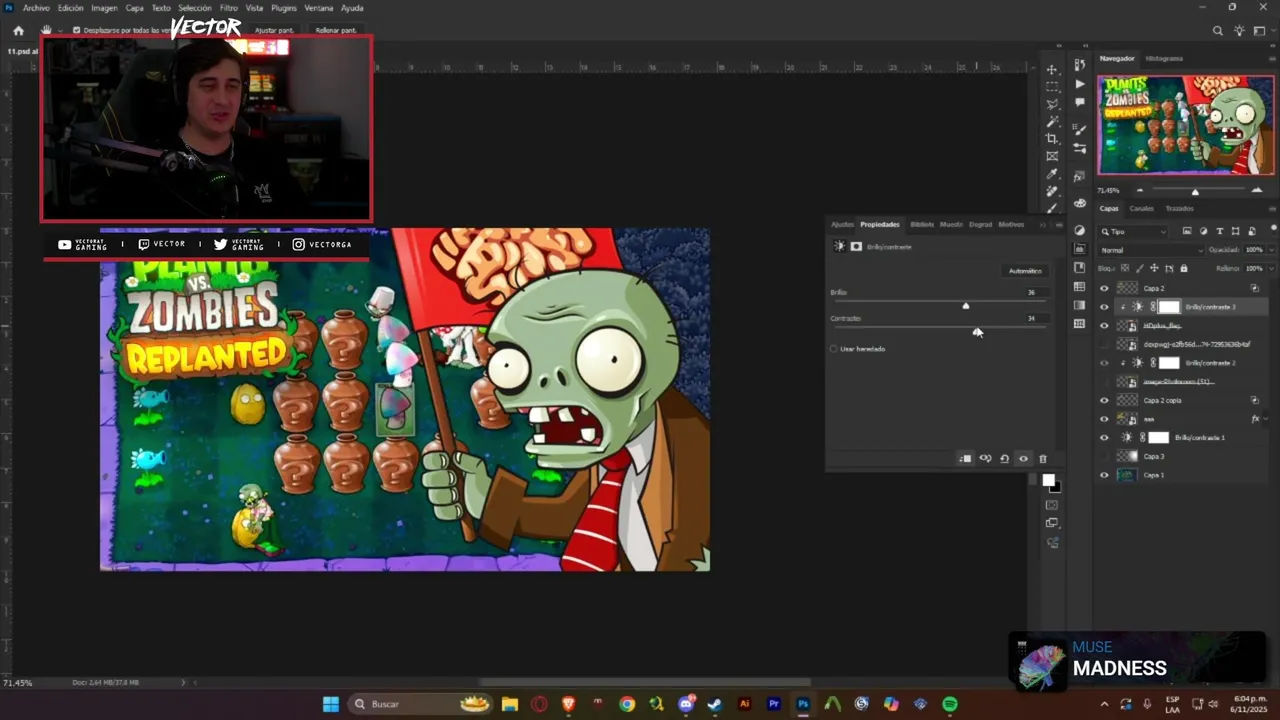This screenshot has height=720, width=1280.
Task: Open the Filtro menu
Action: click(x=229, y=8)
